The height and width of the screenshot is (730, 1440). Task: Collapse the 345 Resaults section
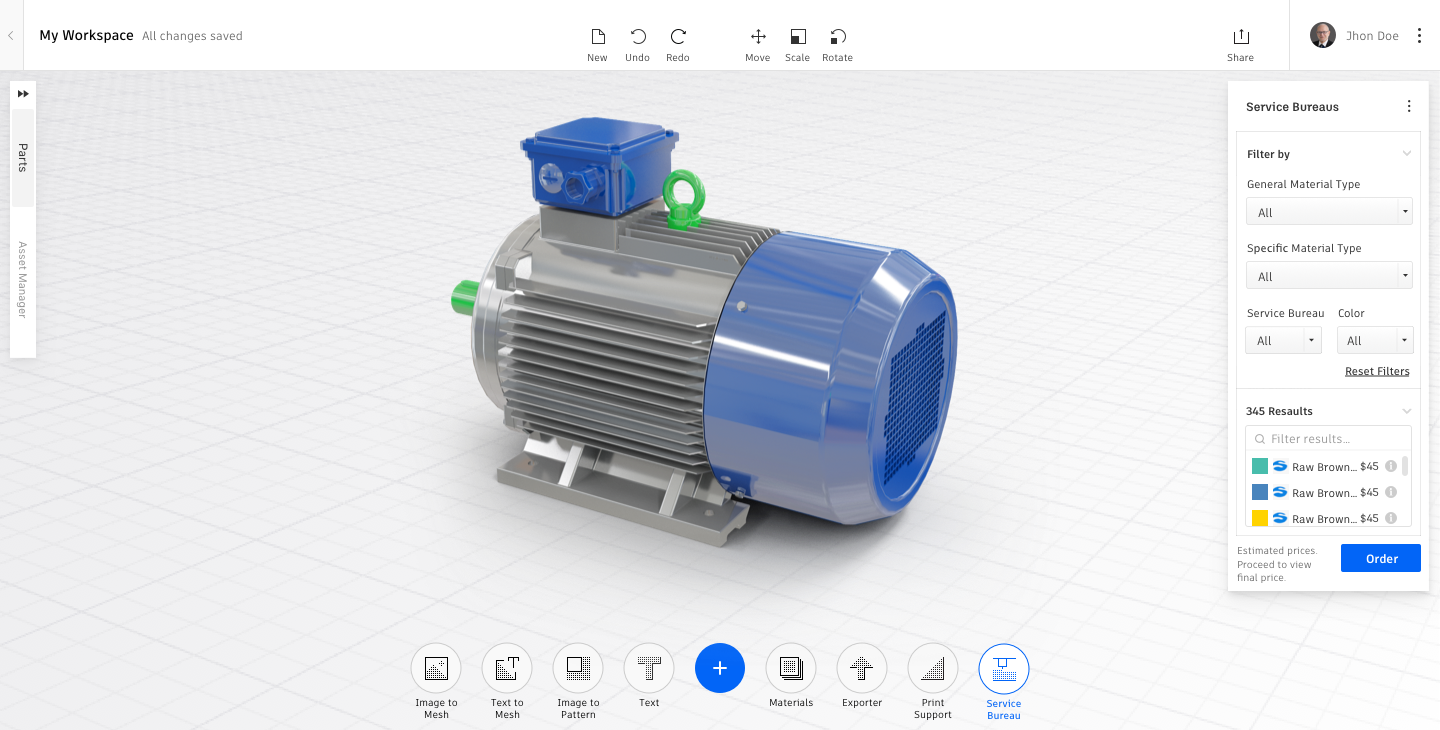pos(1407,411)
